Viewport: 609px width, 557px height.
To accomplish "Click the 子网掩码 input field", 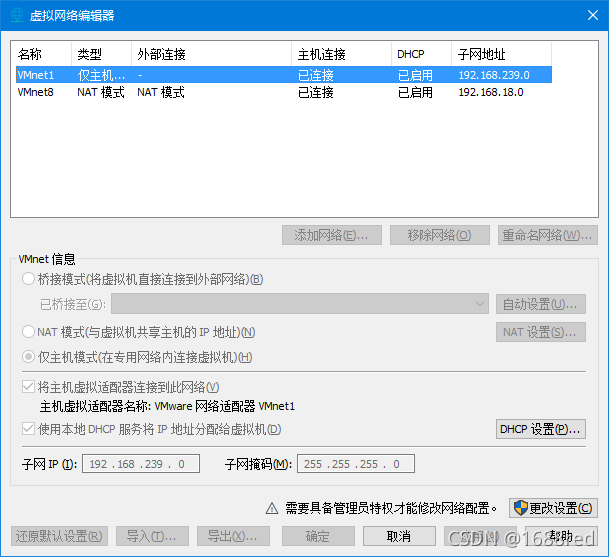I will (x=356, y=464).
